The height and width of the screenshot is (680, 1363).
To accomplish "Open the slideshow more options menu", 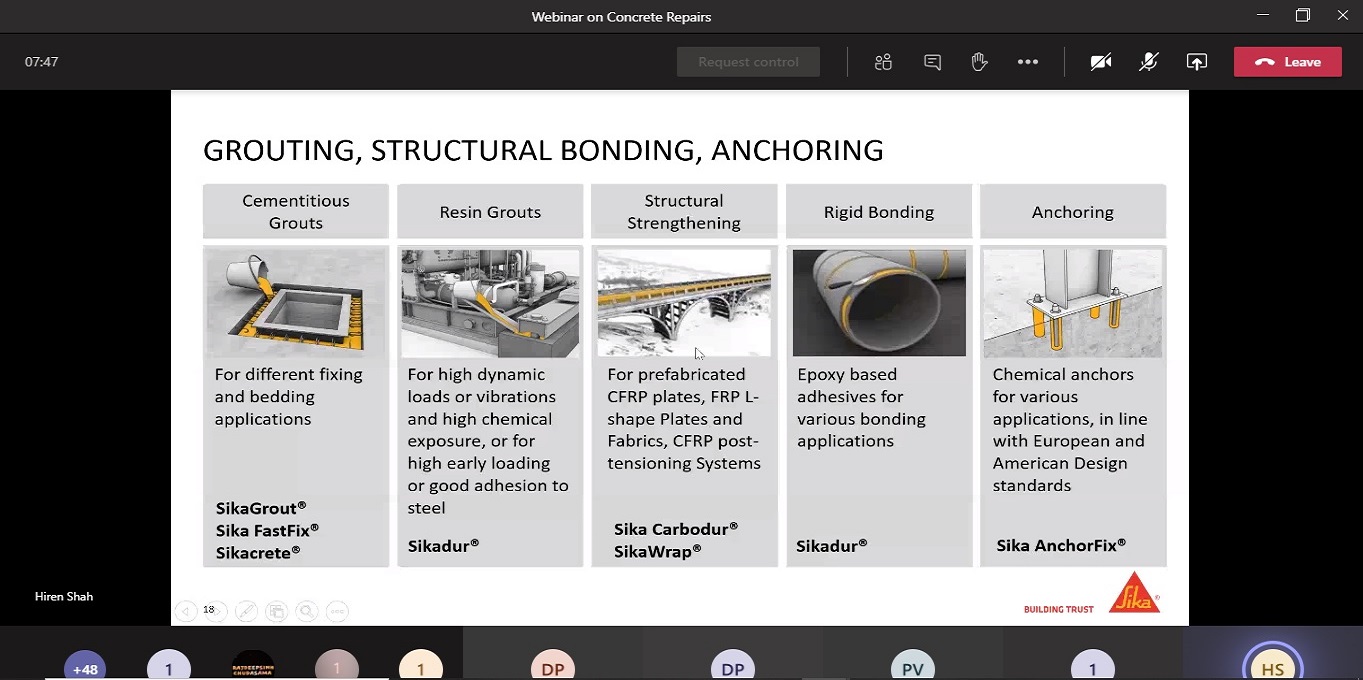I will [x=338, y=611].
